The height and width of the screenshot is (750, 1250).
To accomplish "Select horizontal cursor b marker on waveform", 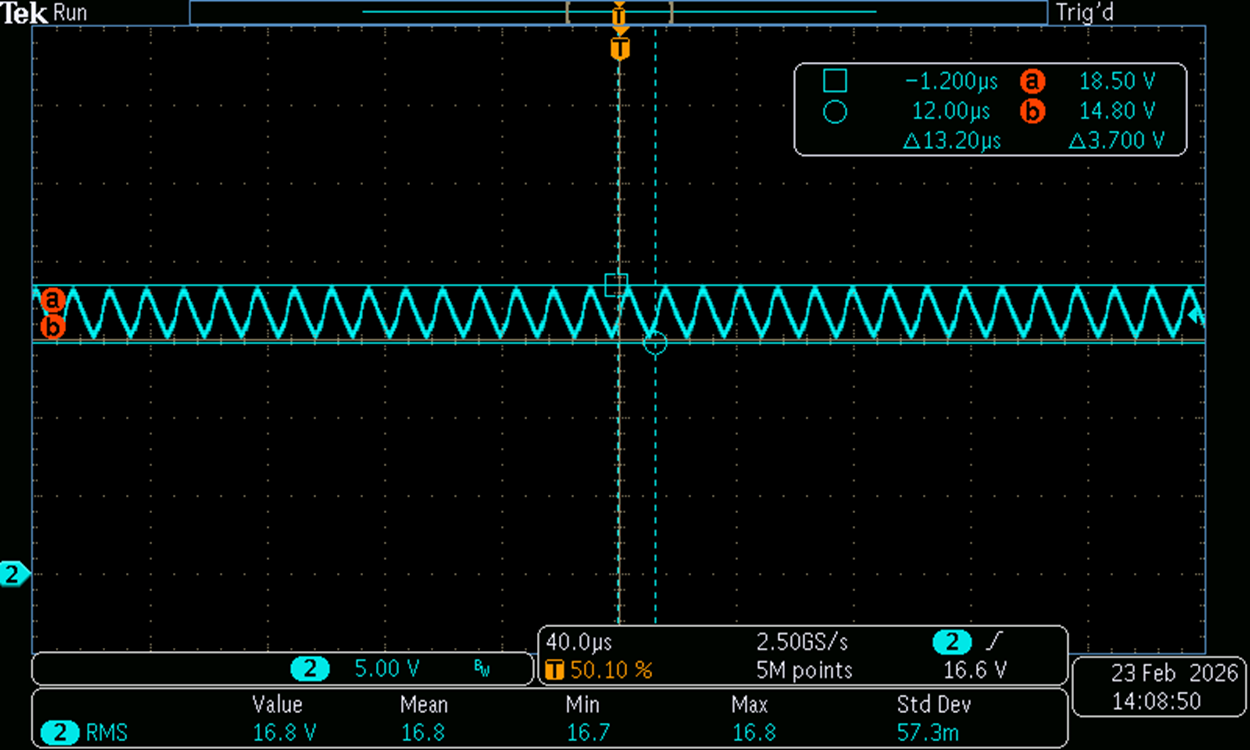I will 53,327.
